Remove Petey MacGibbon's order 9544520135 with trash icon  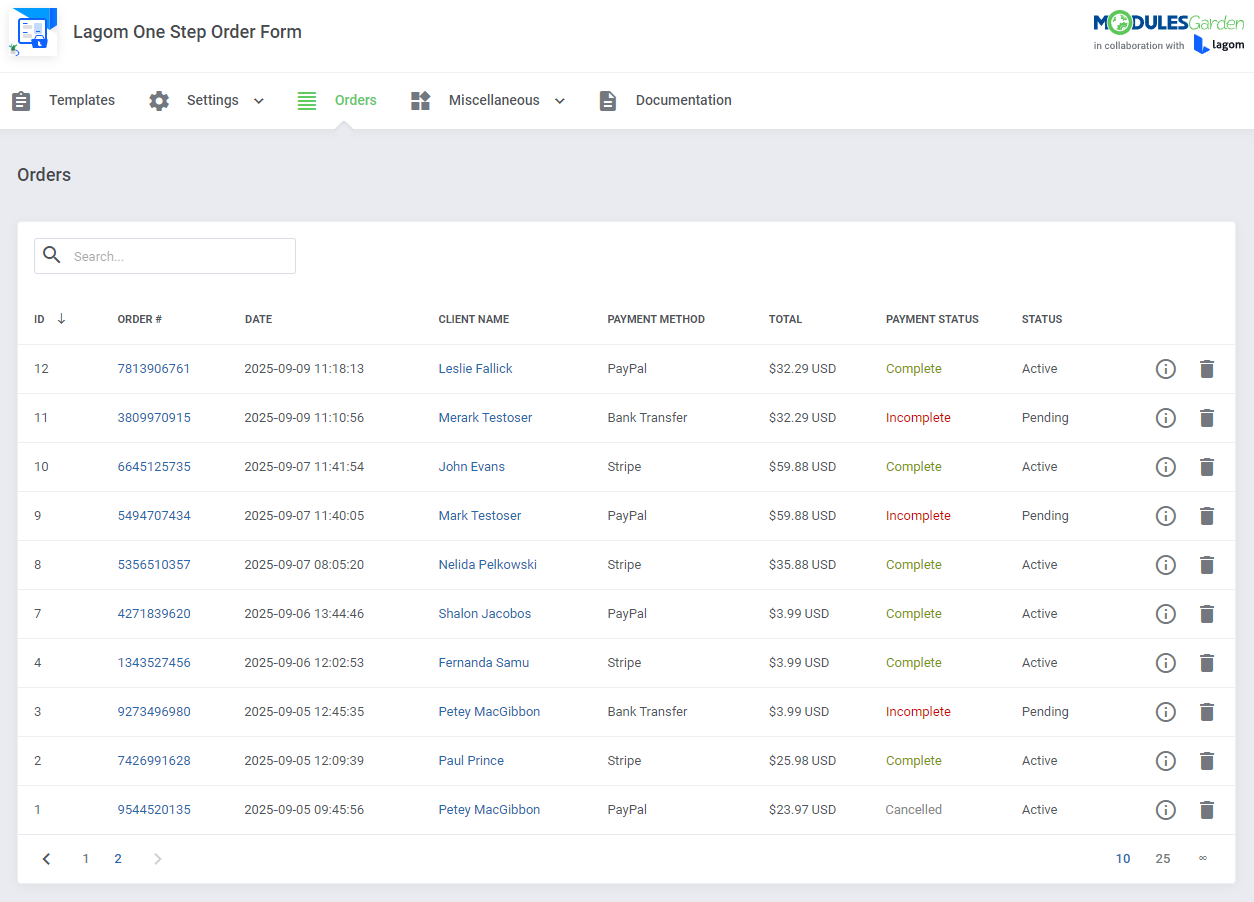[x=1206, y=809]
